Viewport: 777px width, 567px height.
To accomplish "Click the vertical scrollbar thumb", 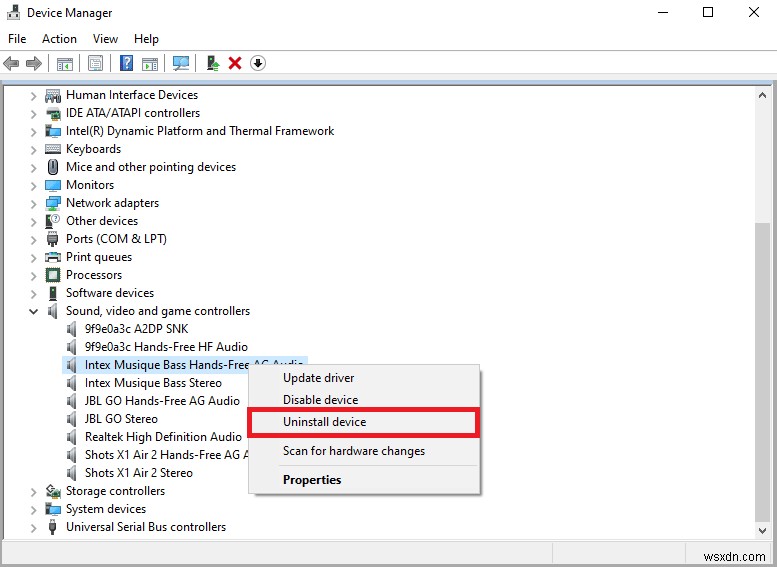I will coord(762,372).
